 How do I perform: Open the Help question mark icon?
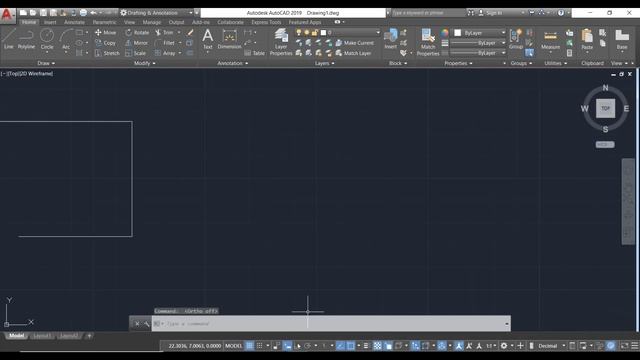[561, 13]
